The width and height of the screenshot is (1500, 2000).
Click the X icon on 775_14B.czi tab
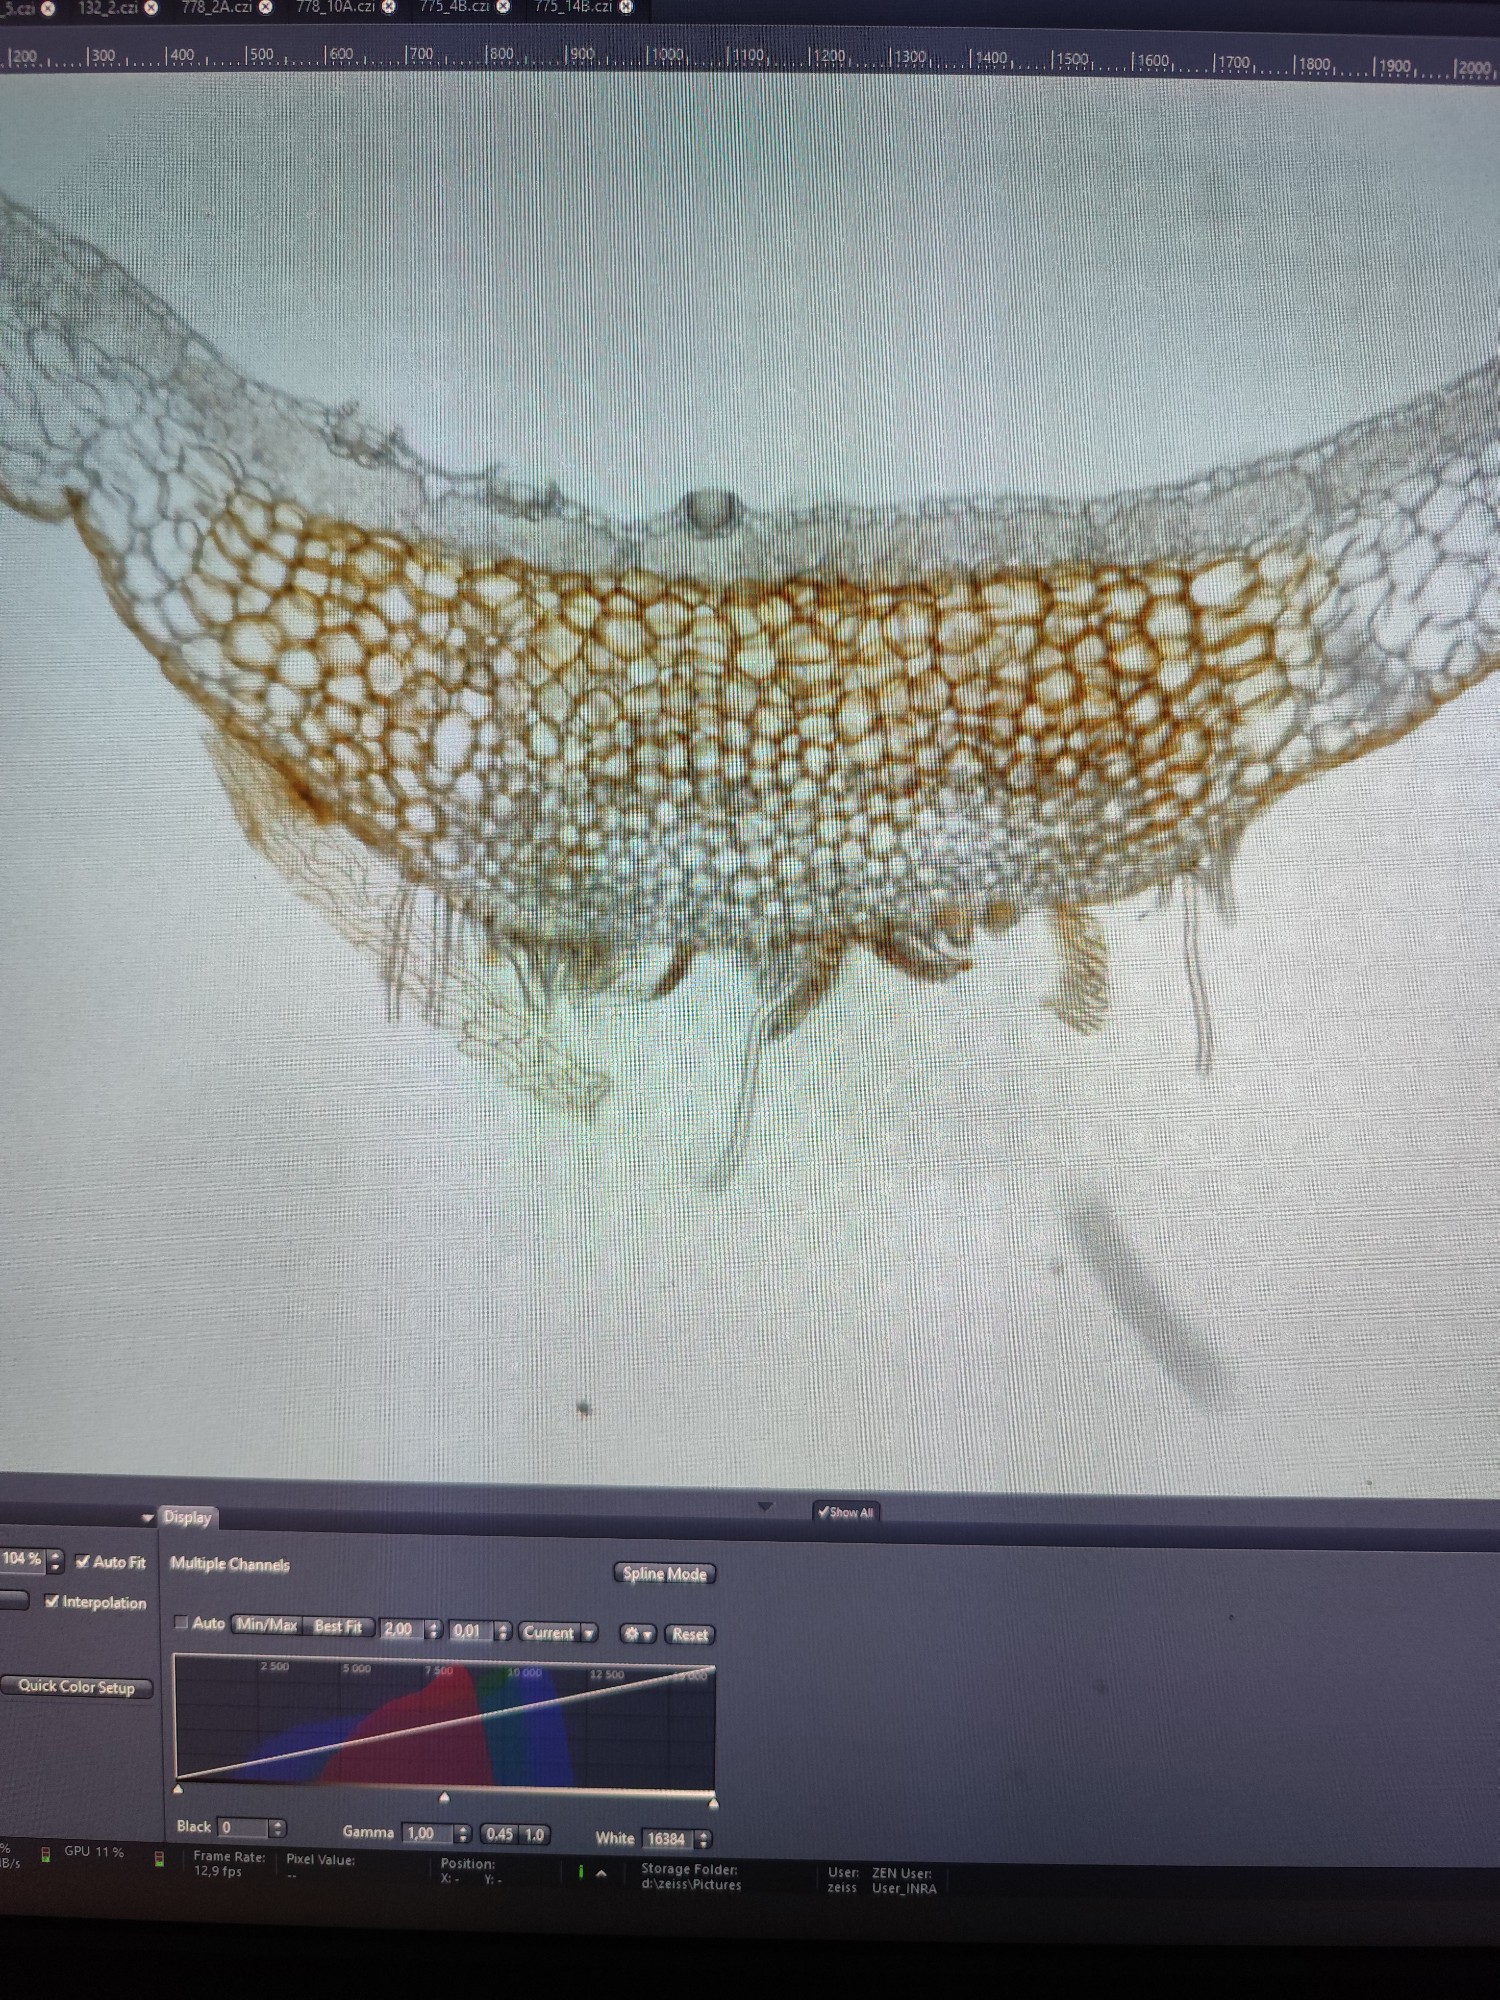tap(626, 7)
